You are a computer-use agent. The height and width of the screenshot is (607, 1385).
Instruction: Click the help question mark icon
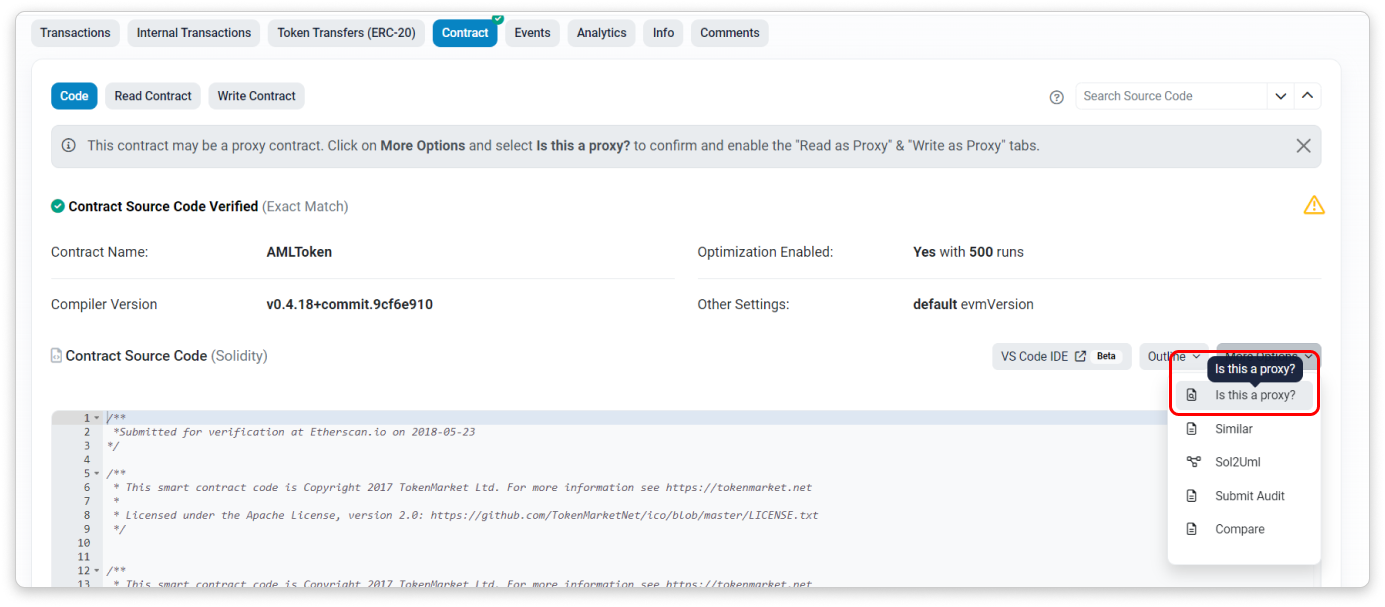1056,97
